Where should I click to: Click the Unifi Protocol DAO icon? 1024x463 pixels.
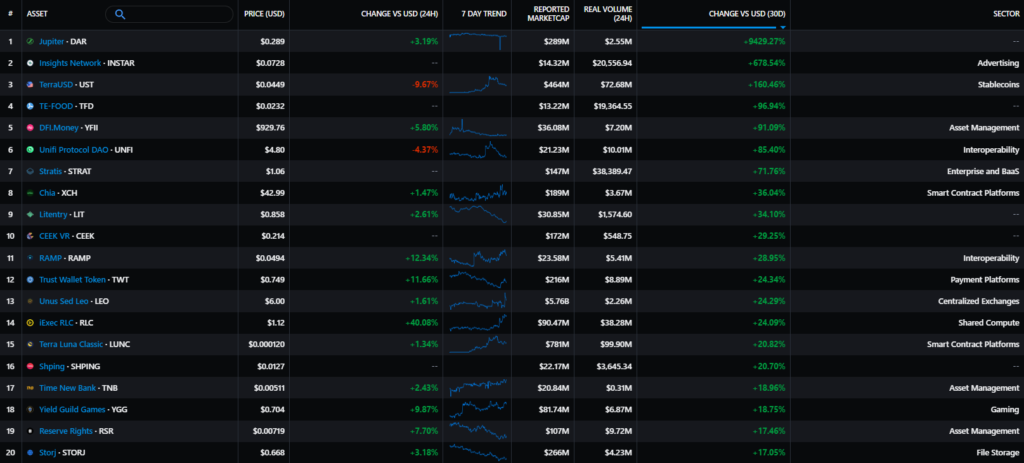pyautogui.click(x=30, y=149)
